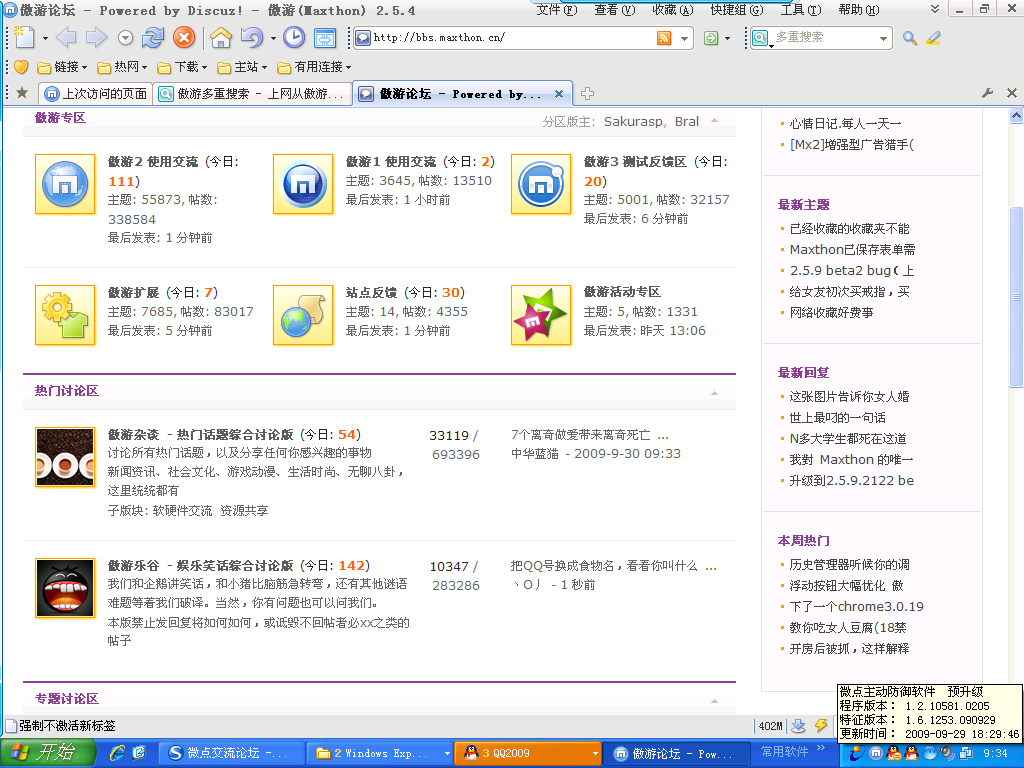Go to home page via house icon
Screen dimensions: 1024x768
221,37
